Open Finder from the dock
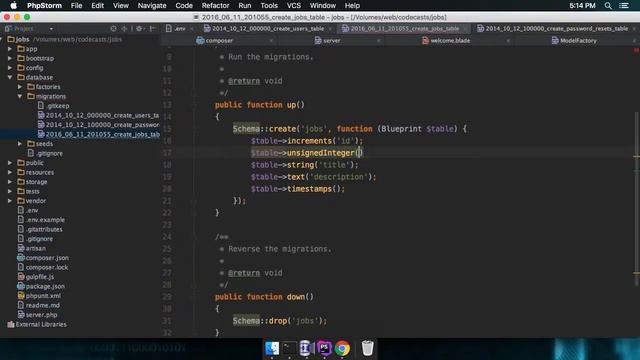 click(x=272, y=348)
